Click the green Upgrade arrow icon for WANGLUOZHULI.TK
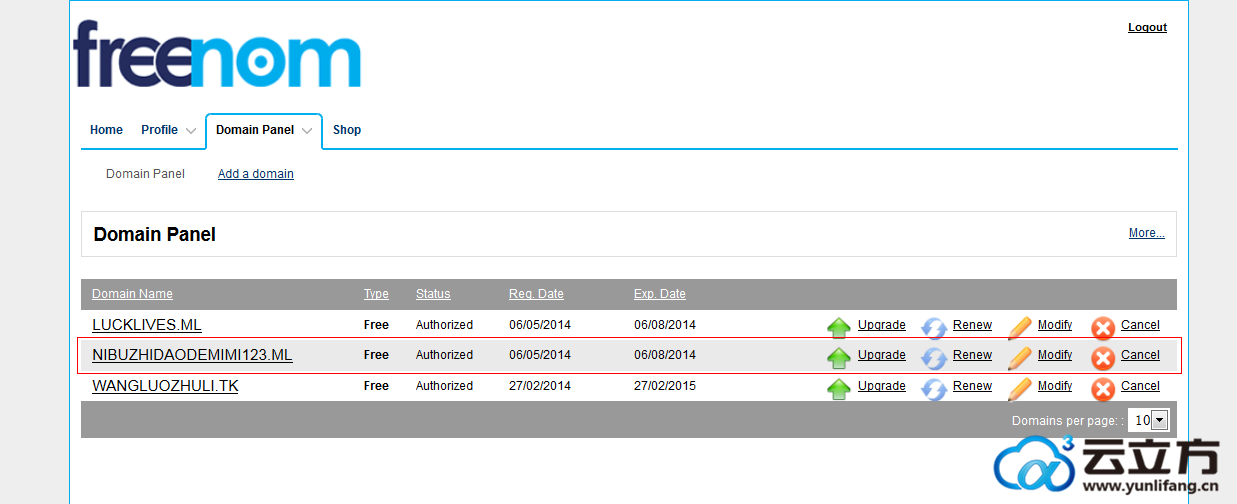The height and width of the screenshot is (504, 1237). click(x=839, y=388)
